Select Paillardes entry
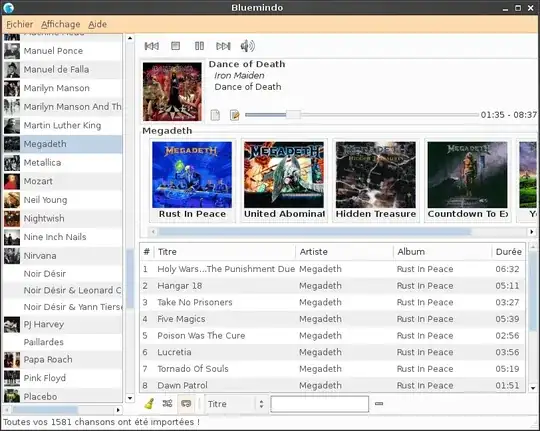Viewport: 540px width, 431px height. click(x=63, y=342)
